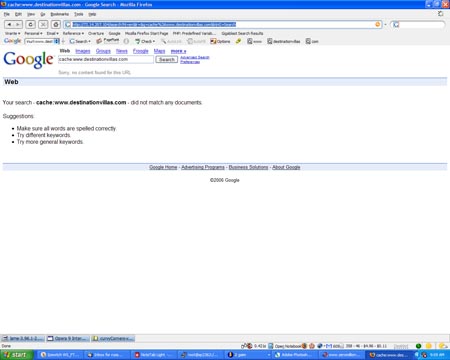Click the Windows Start button
This screenshot has width=450, height=360.
click(x=16, y=355)
